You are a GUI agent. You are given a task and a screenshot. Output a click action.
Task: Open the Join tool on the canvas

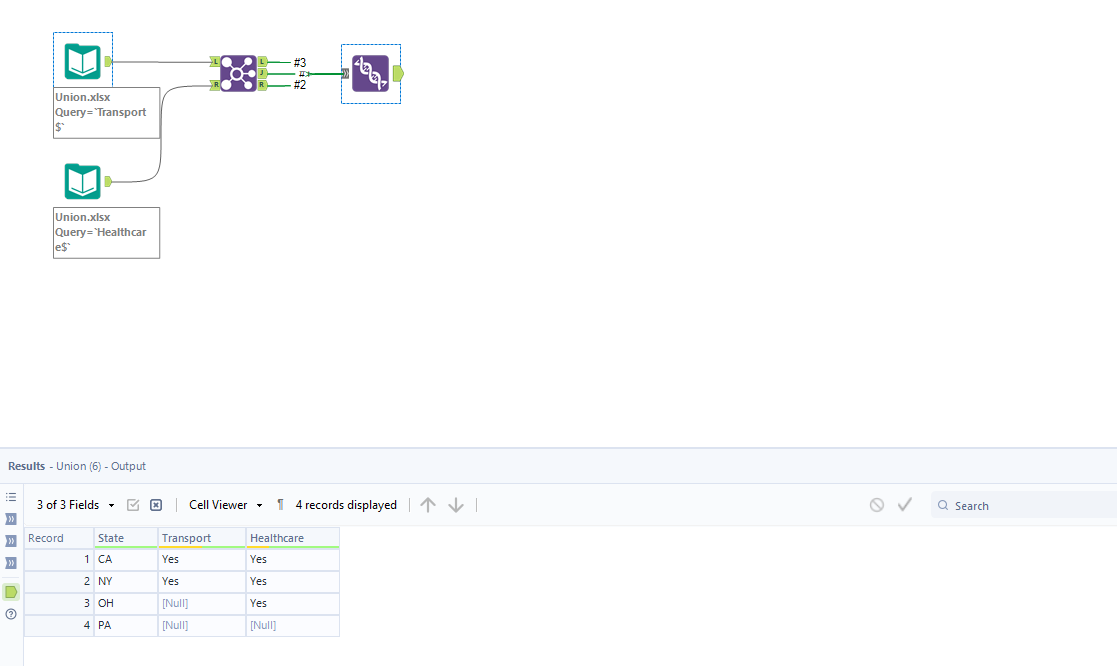click(x=237, y=72)
